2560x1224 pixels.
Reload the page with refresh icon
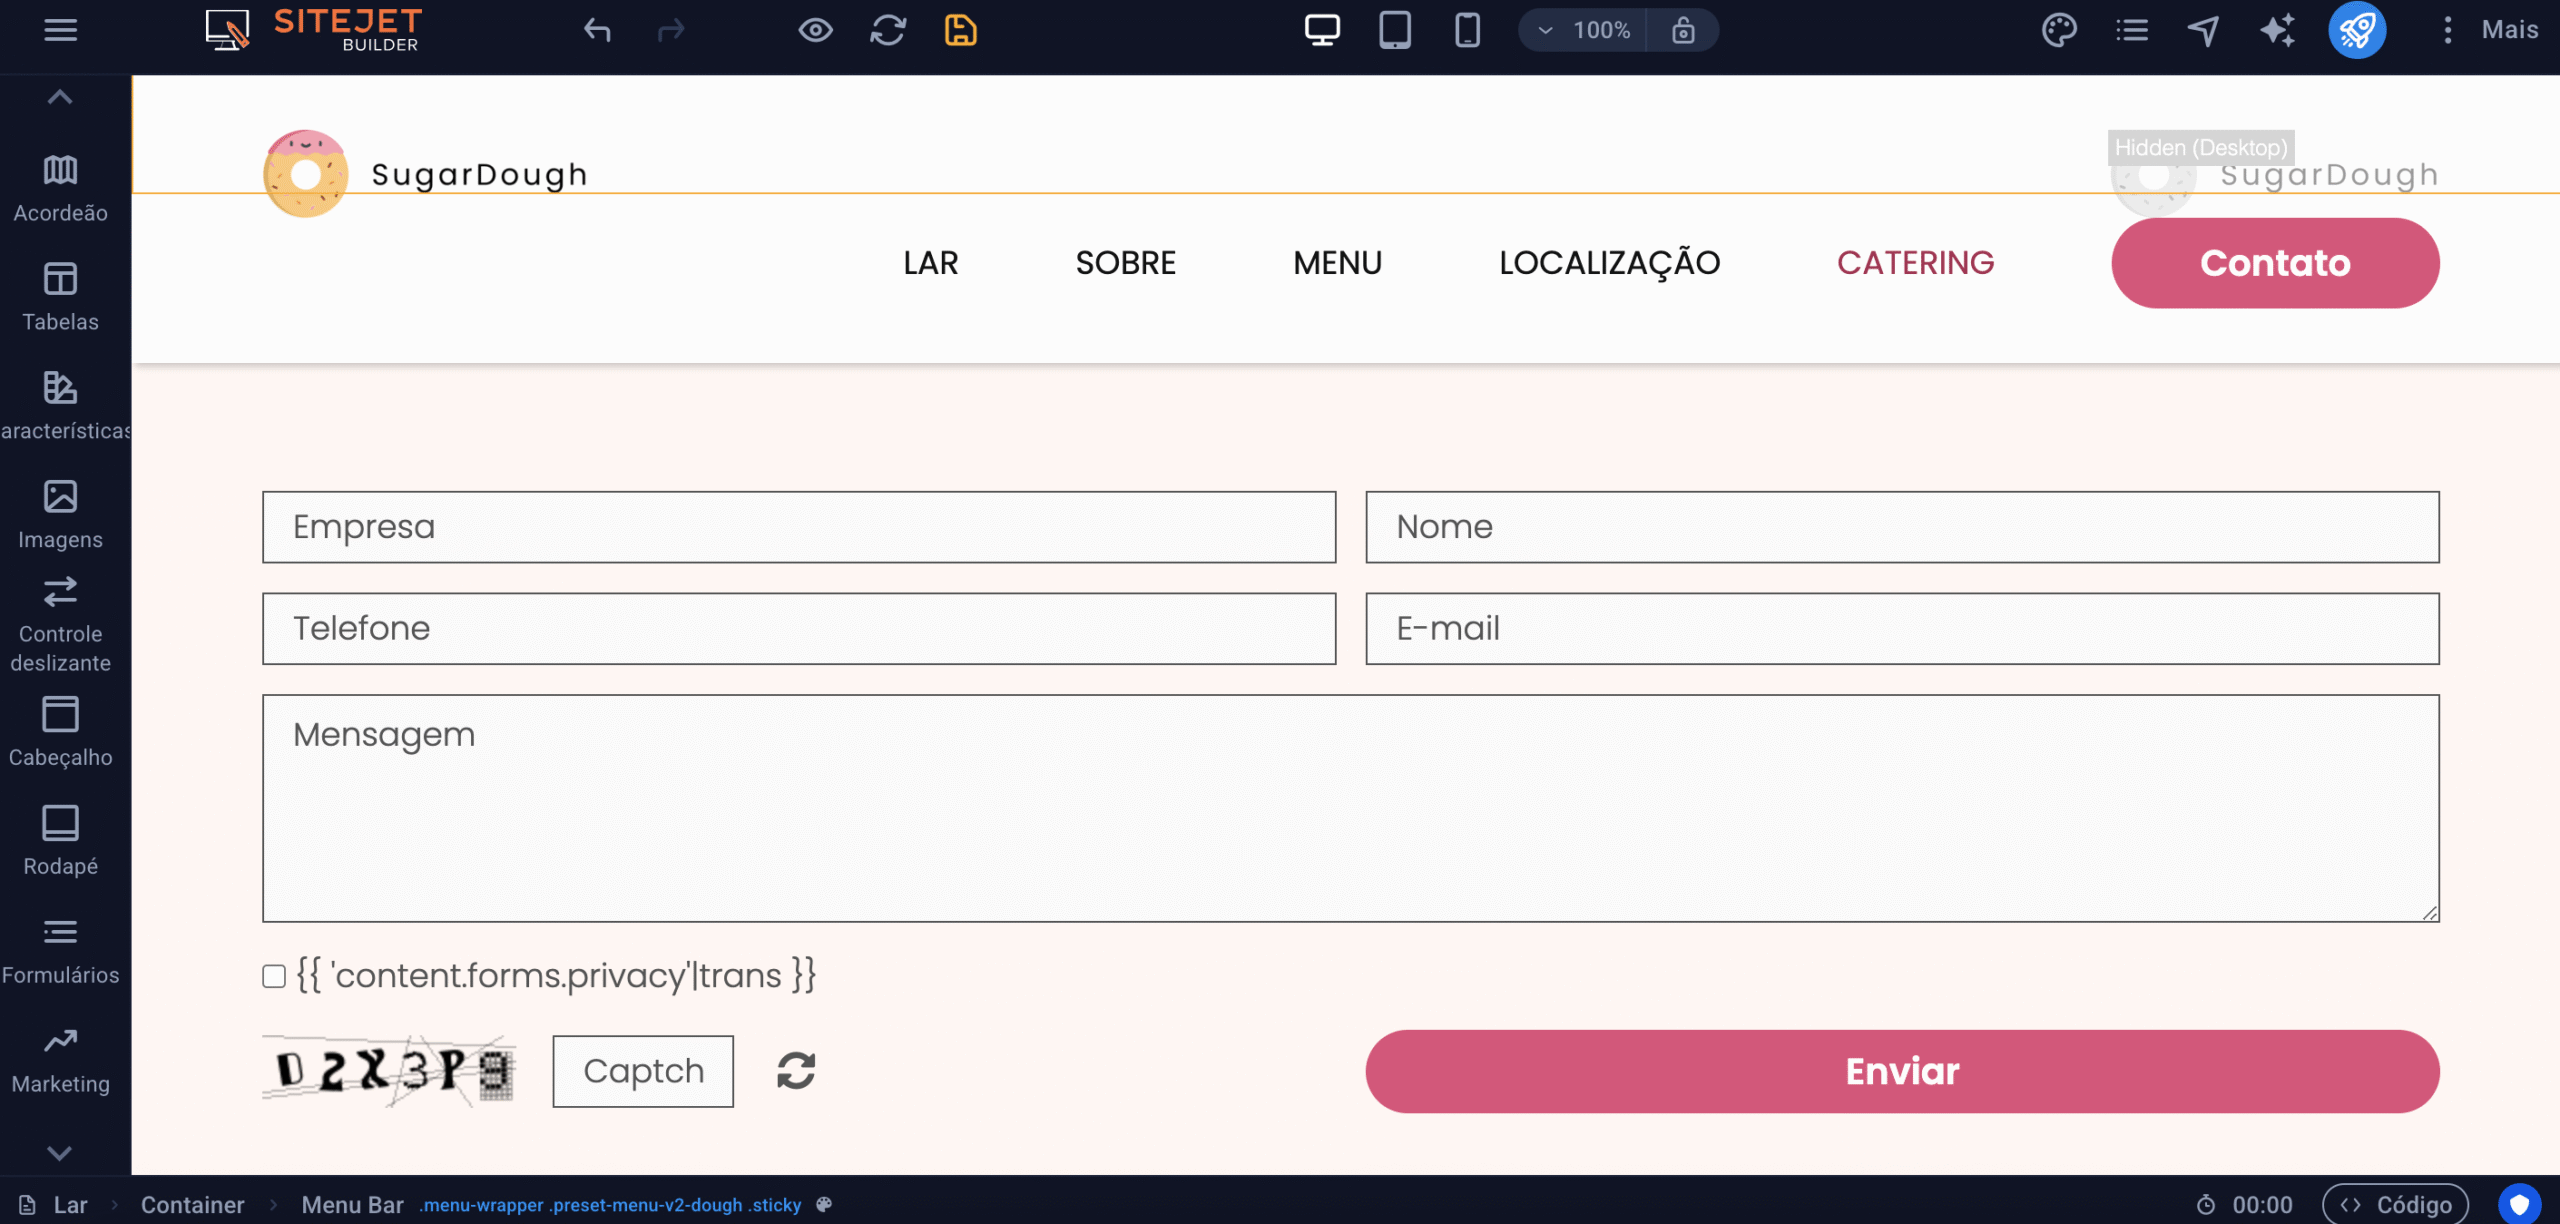888,30
